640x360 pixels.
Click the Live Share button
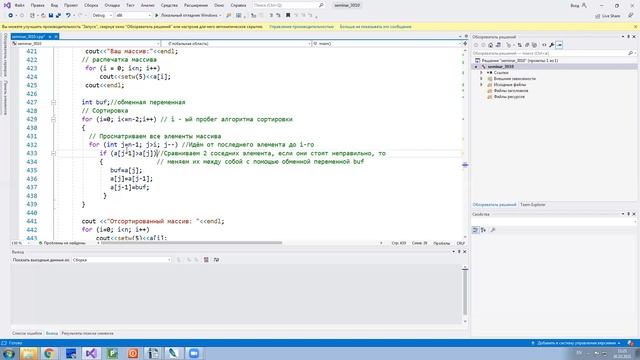(608, 16)
